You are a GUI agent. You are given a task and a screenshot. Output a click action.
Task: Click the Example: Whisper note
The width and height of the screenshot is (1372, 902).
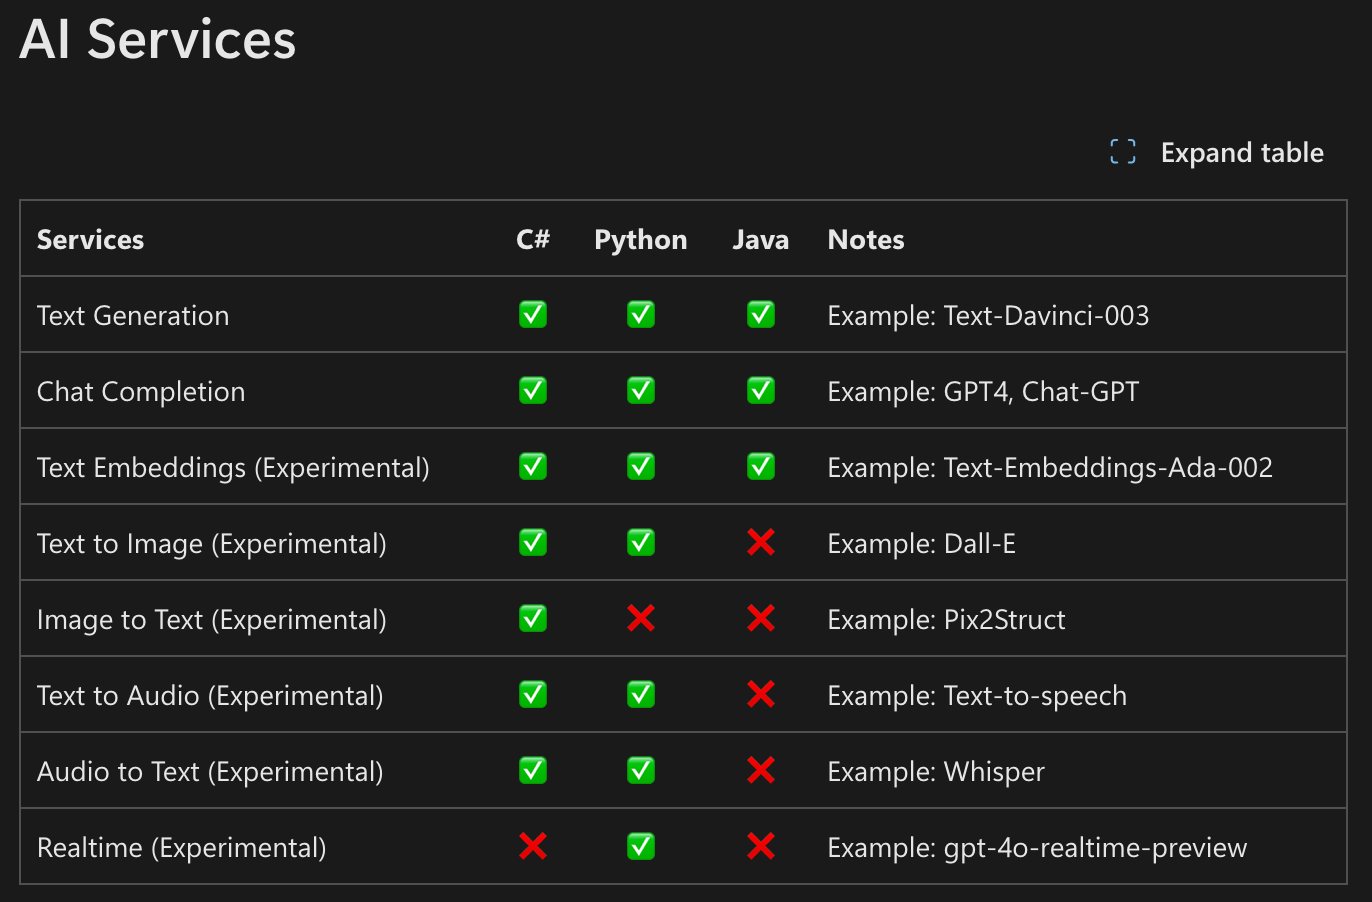pos(936,772)
